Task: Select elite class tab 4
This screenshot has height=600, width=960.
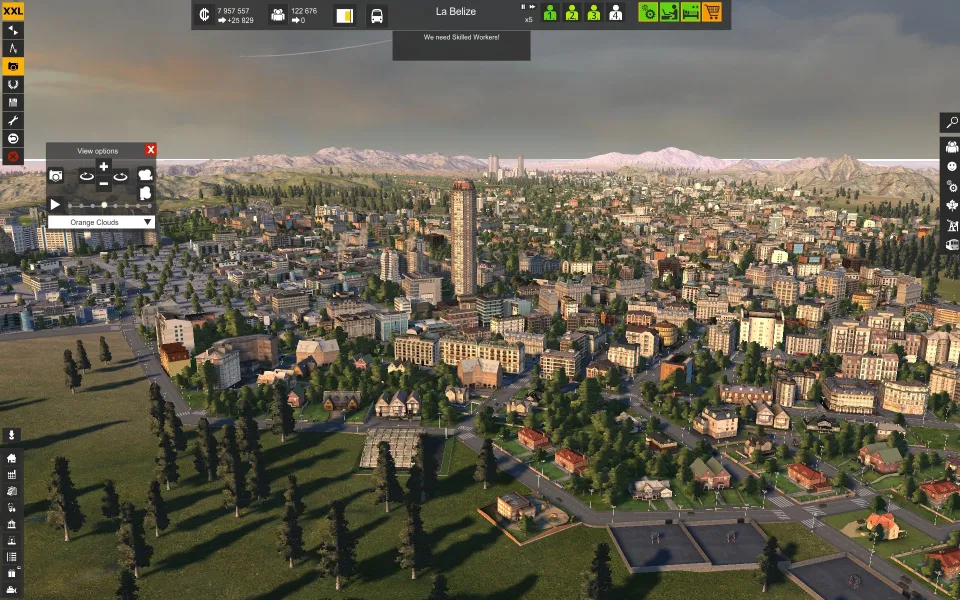Action: tap(616, 13)
